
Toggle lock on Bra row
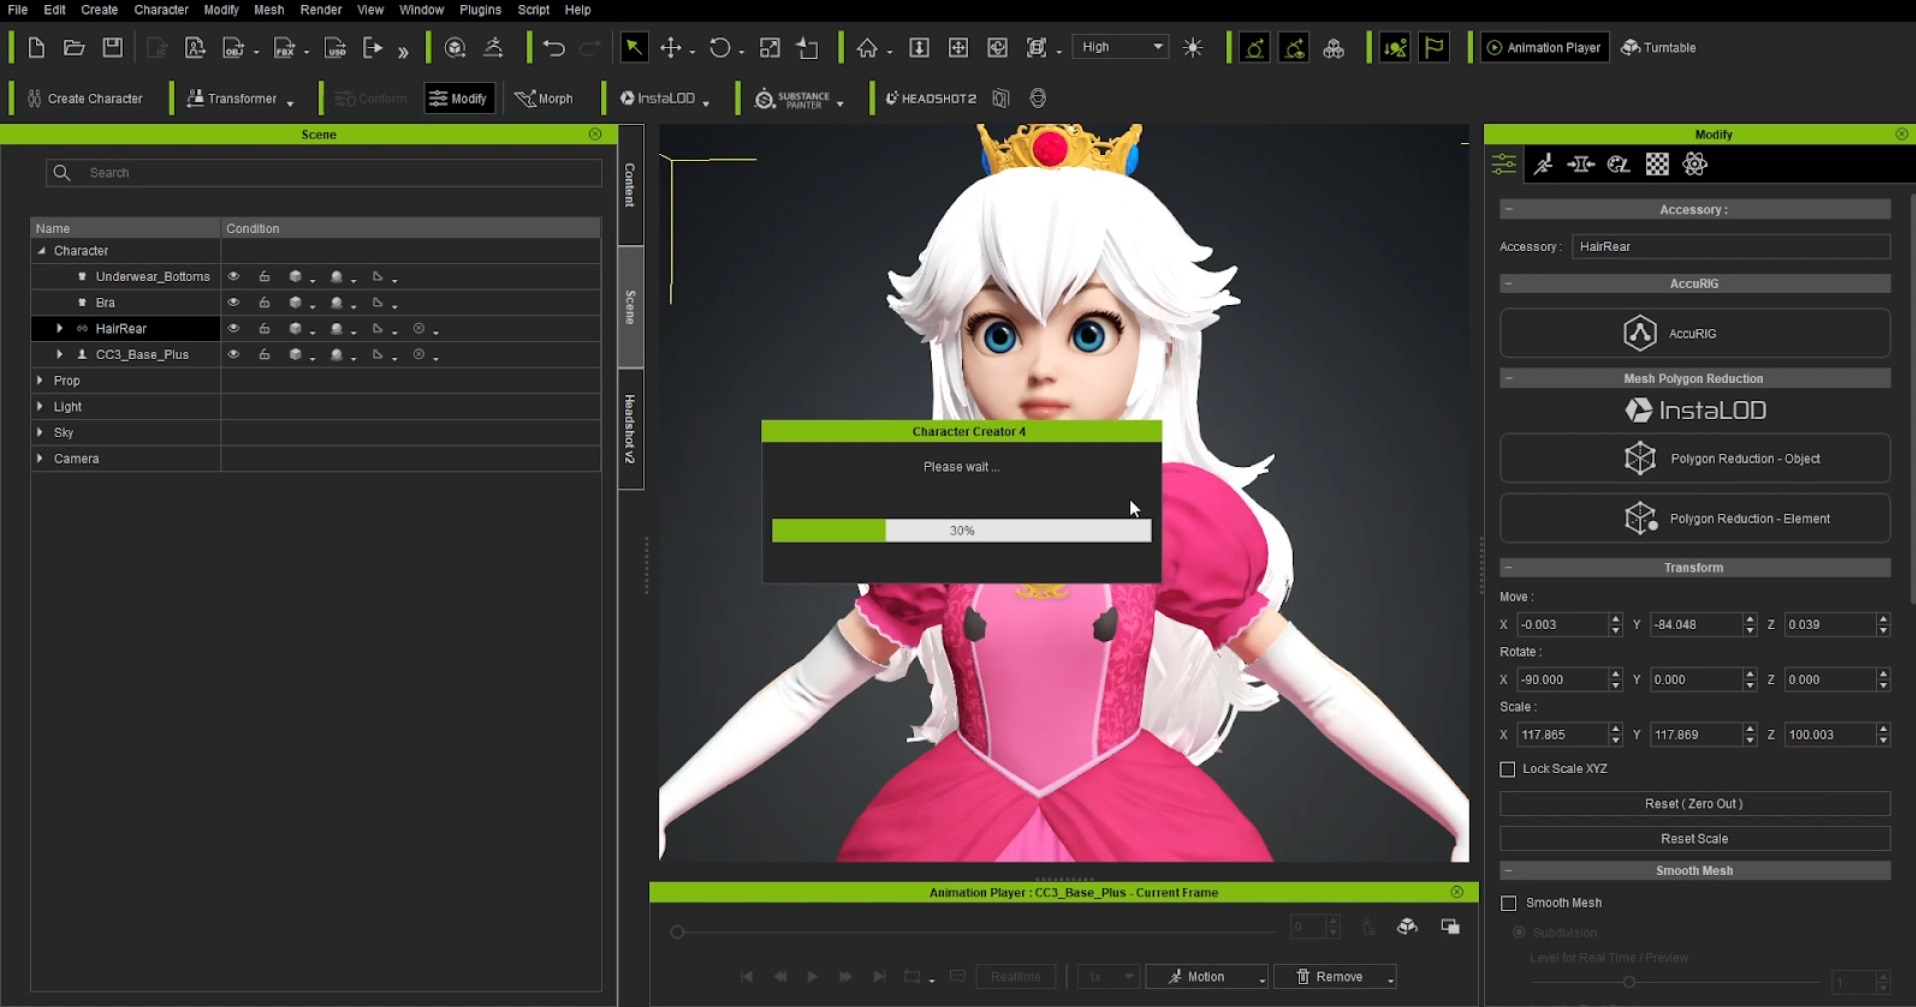[264, 303]
